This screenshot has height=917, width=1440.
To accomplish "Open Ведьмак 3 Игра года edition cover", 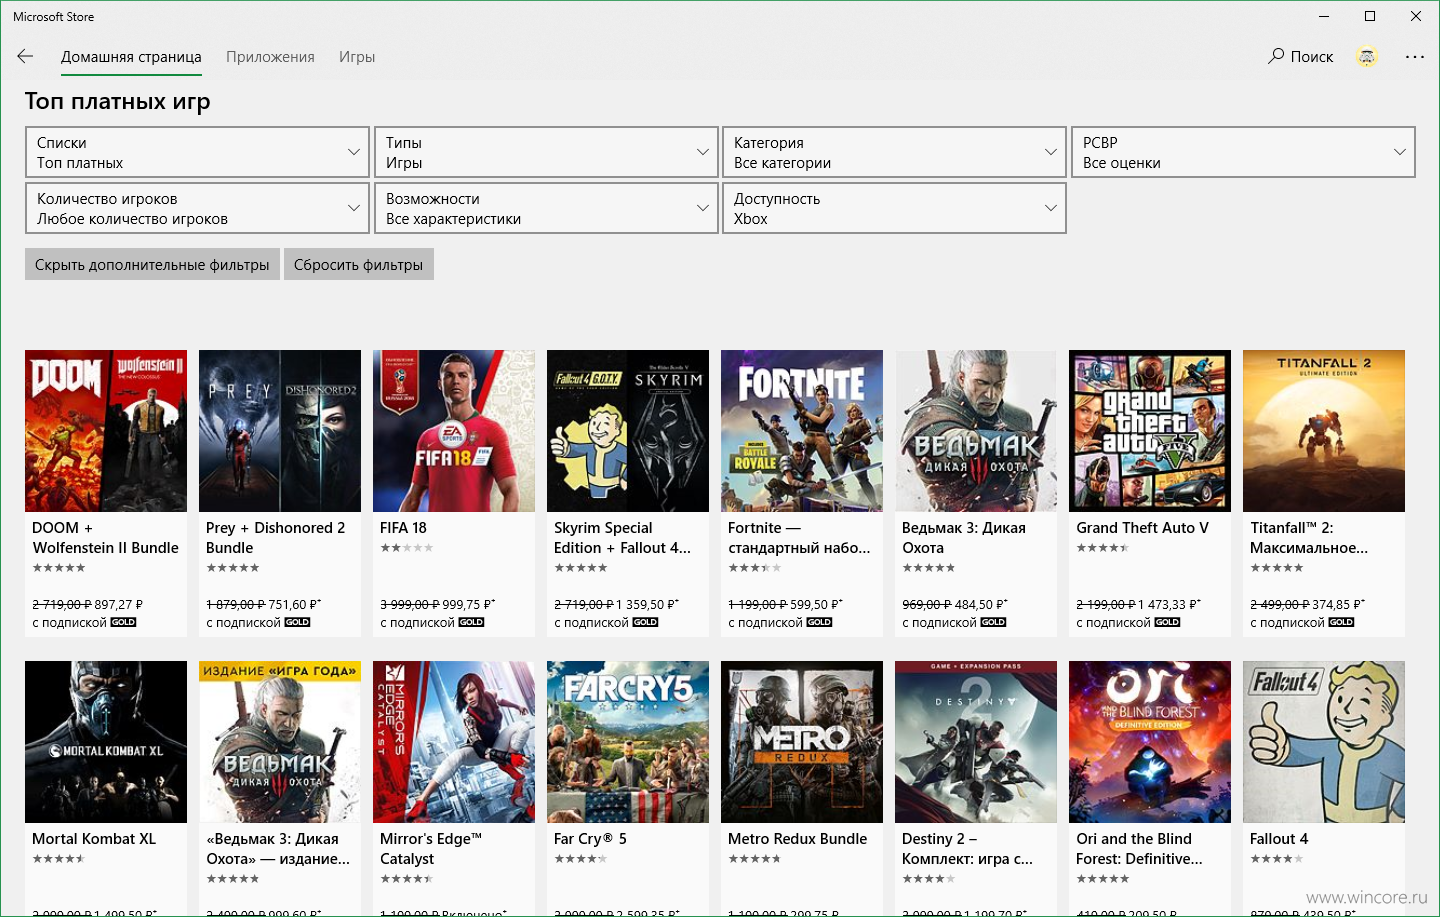I will pos(280,742).
